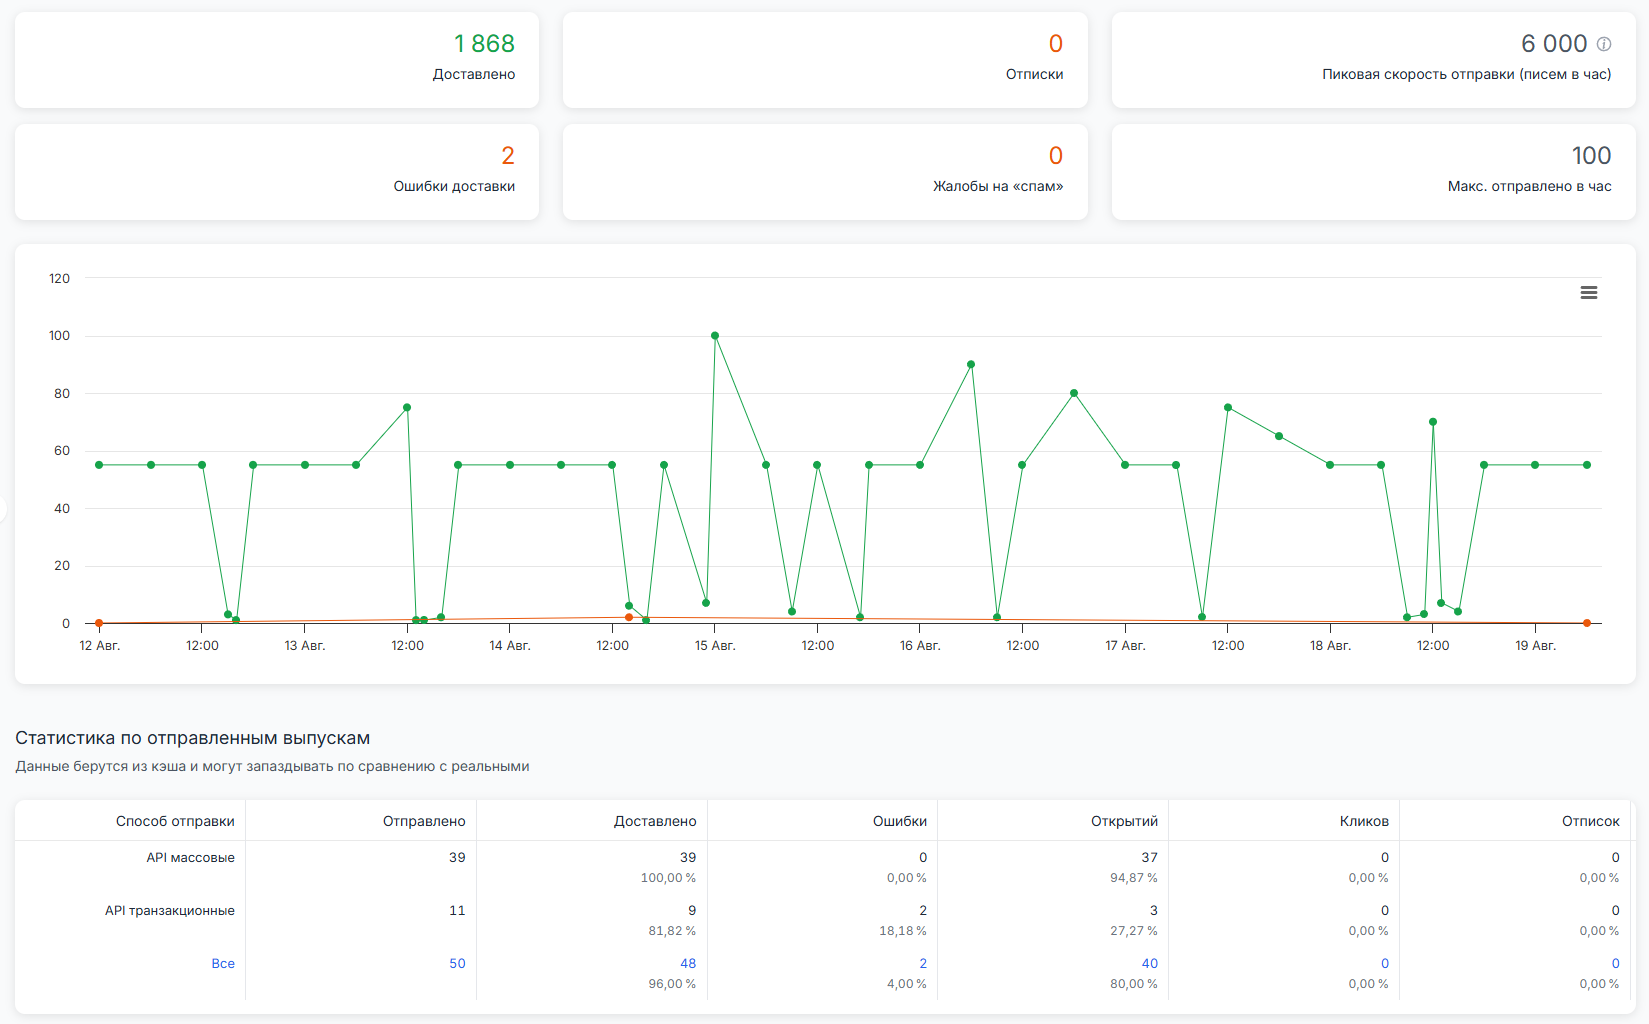The image size is (1649, 1024).
Task: Select the Отписки stat card showing 0
Action: (825, 60)
